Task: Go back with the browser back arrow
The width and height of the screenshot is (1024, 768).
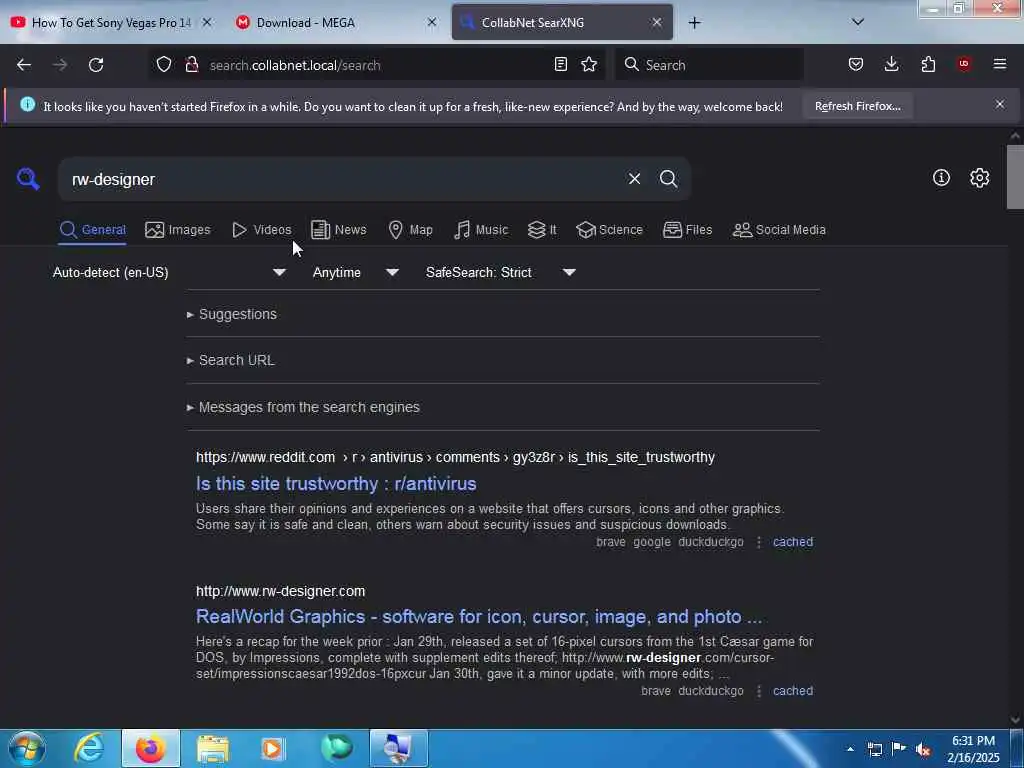Action: [24, 65]
